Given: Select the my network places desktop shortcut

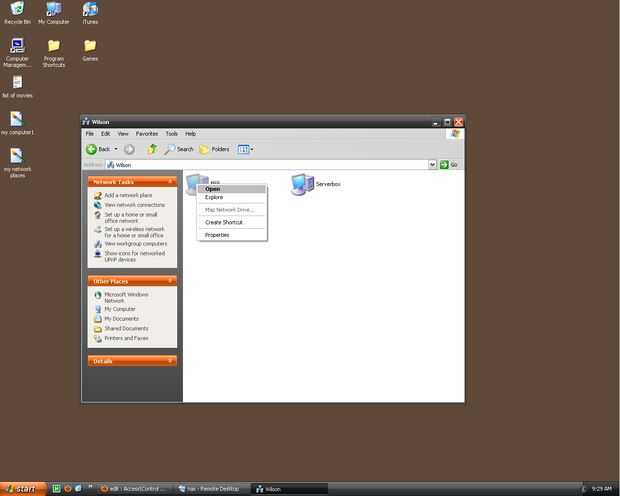Looking at the screenshot, I should point(17,163).
